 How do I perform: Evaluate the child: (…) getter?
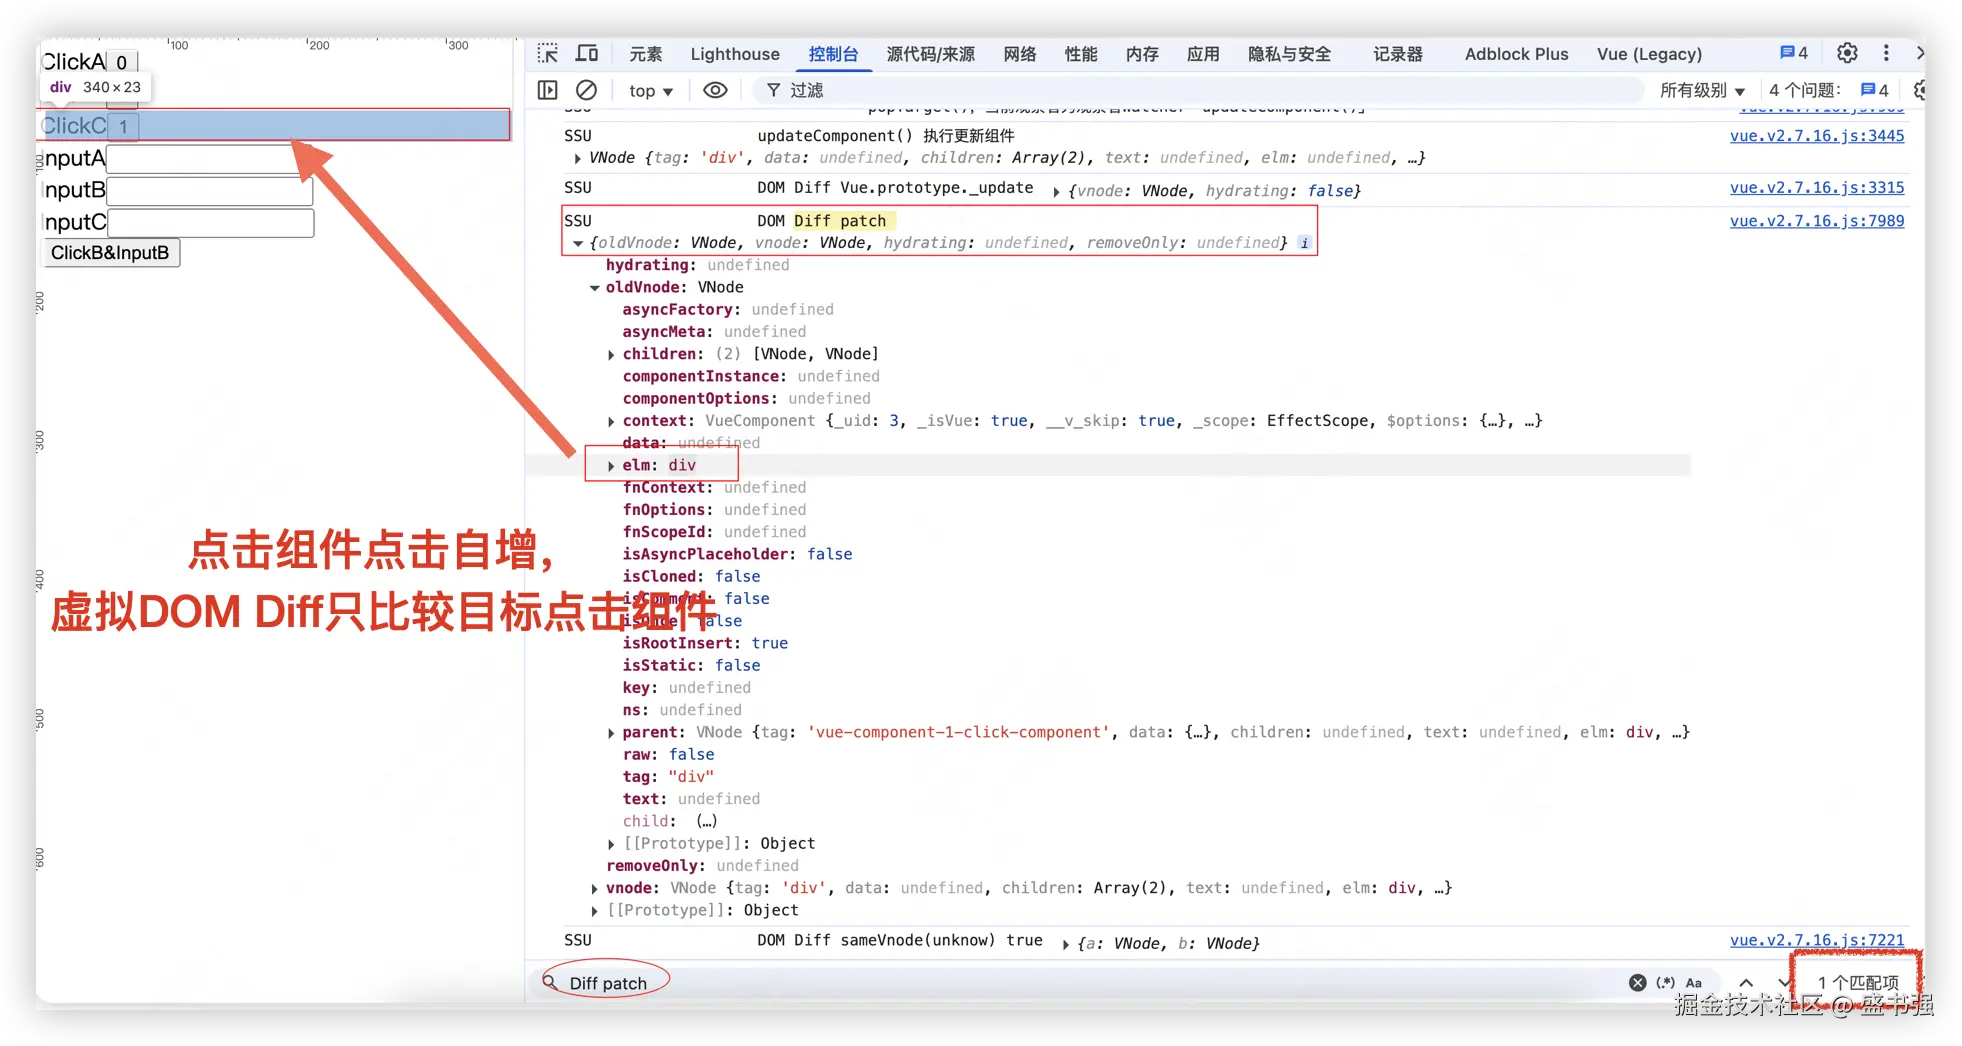[x=707, y=822]
